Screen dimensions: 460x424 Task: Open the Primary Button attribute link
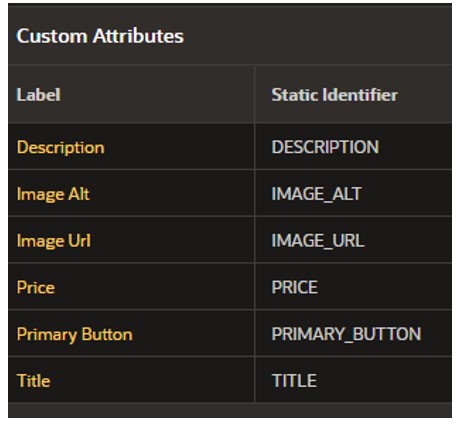75,334
